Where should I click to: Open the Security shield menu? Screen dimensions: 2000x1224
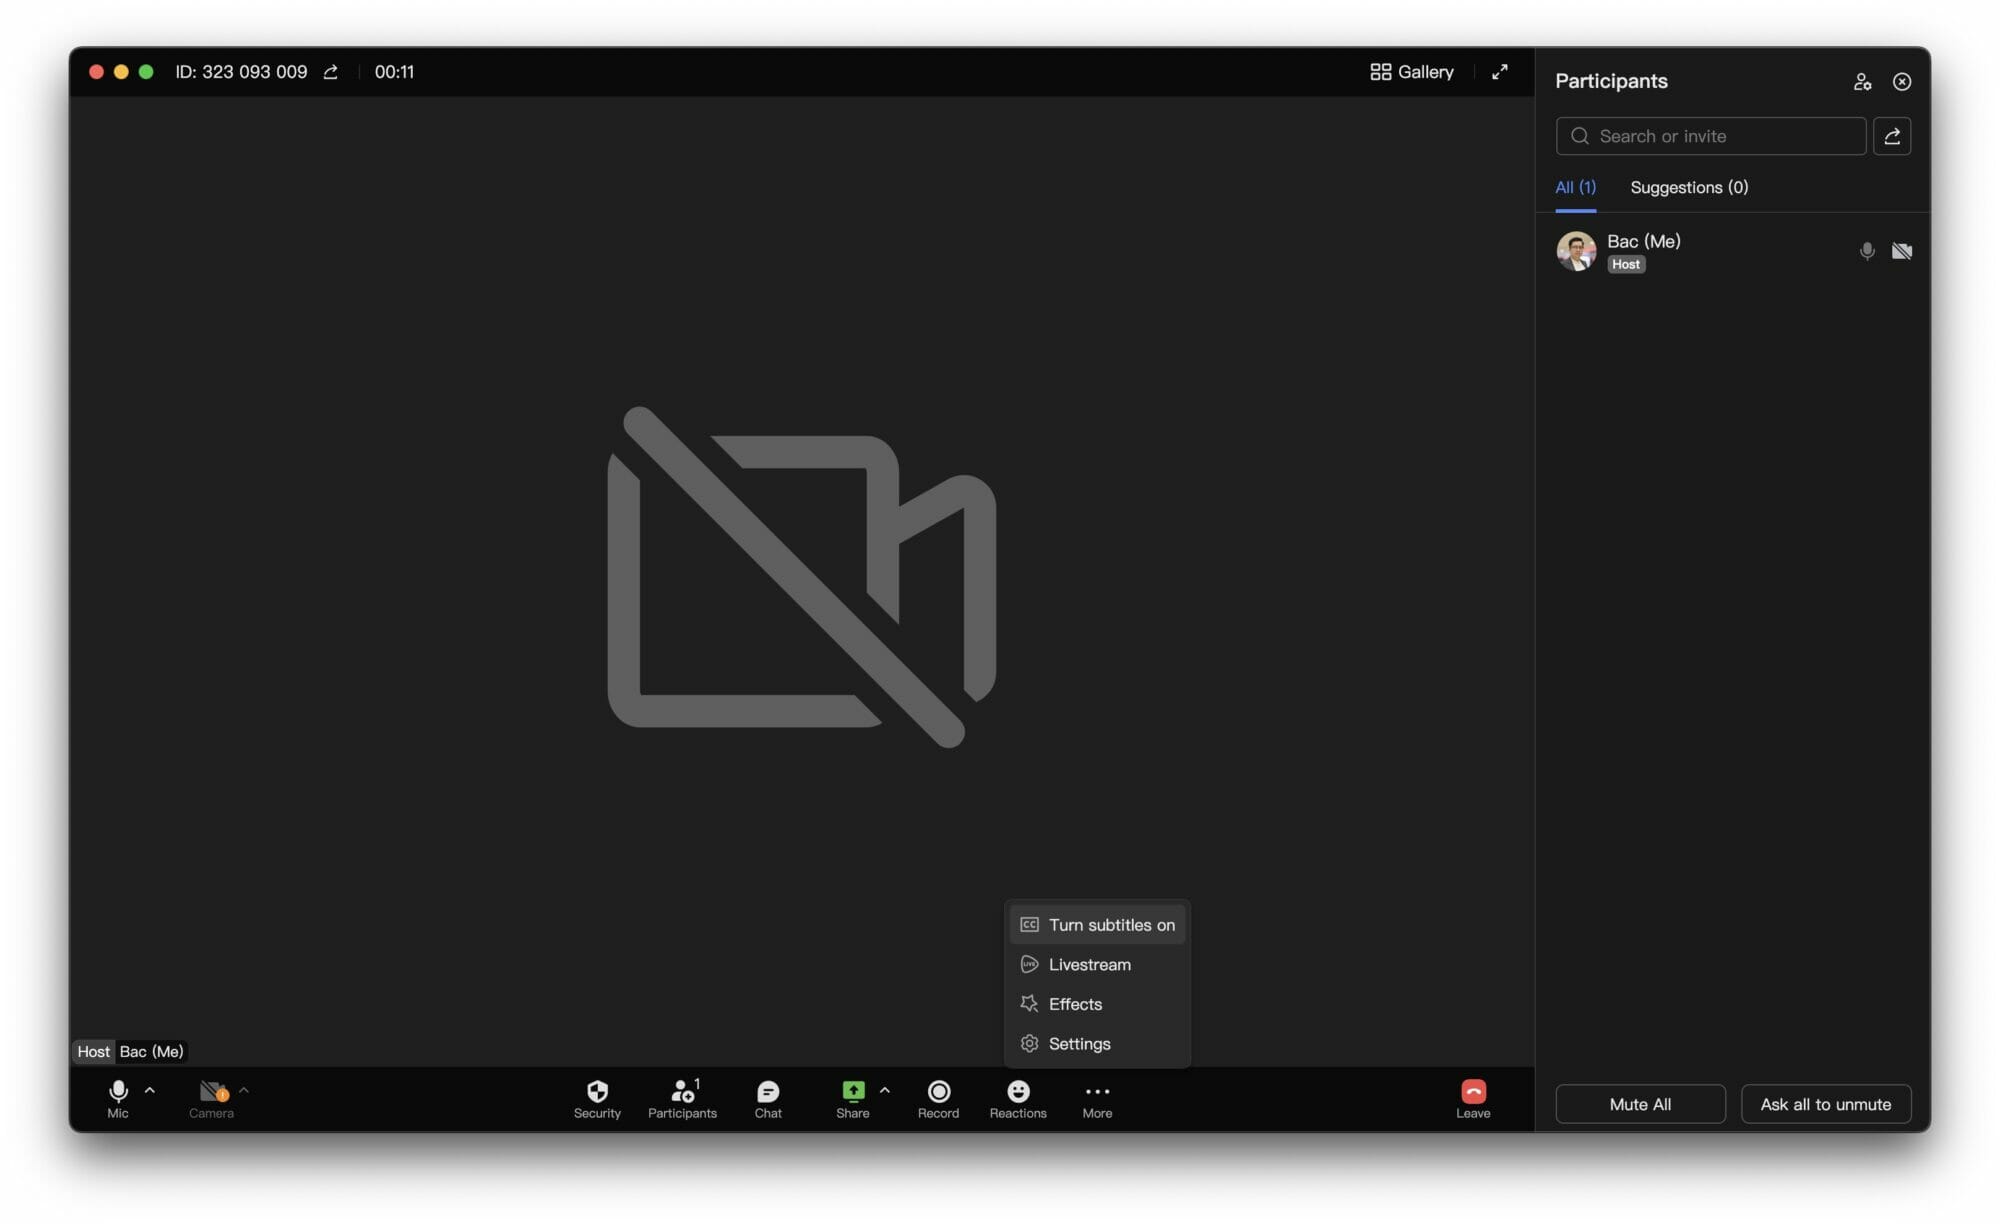[597, 1098]
